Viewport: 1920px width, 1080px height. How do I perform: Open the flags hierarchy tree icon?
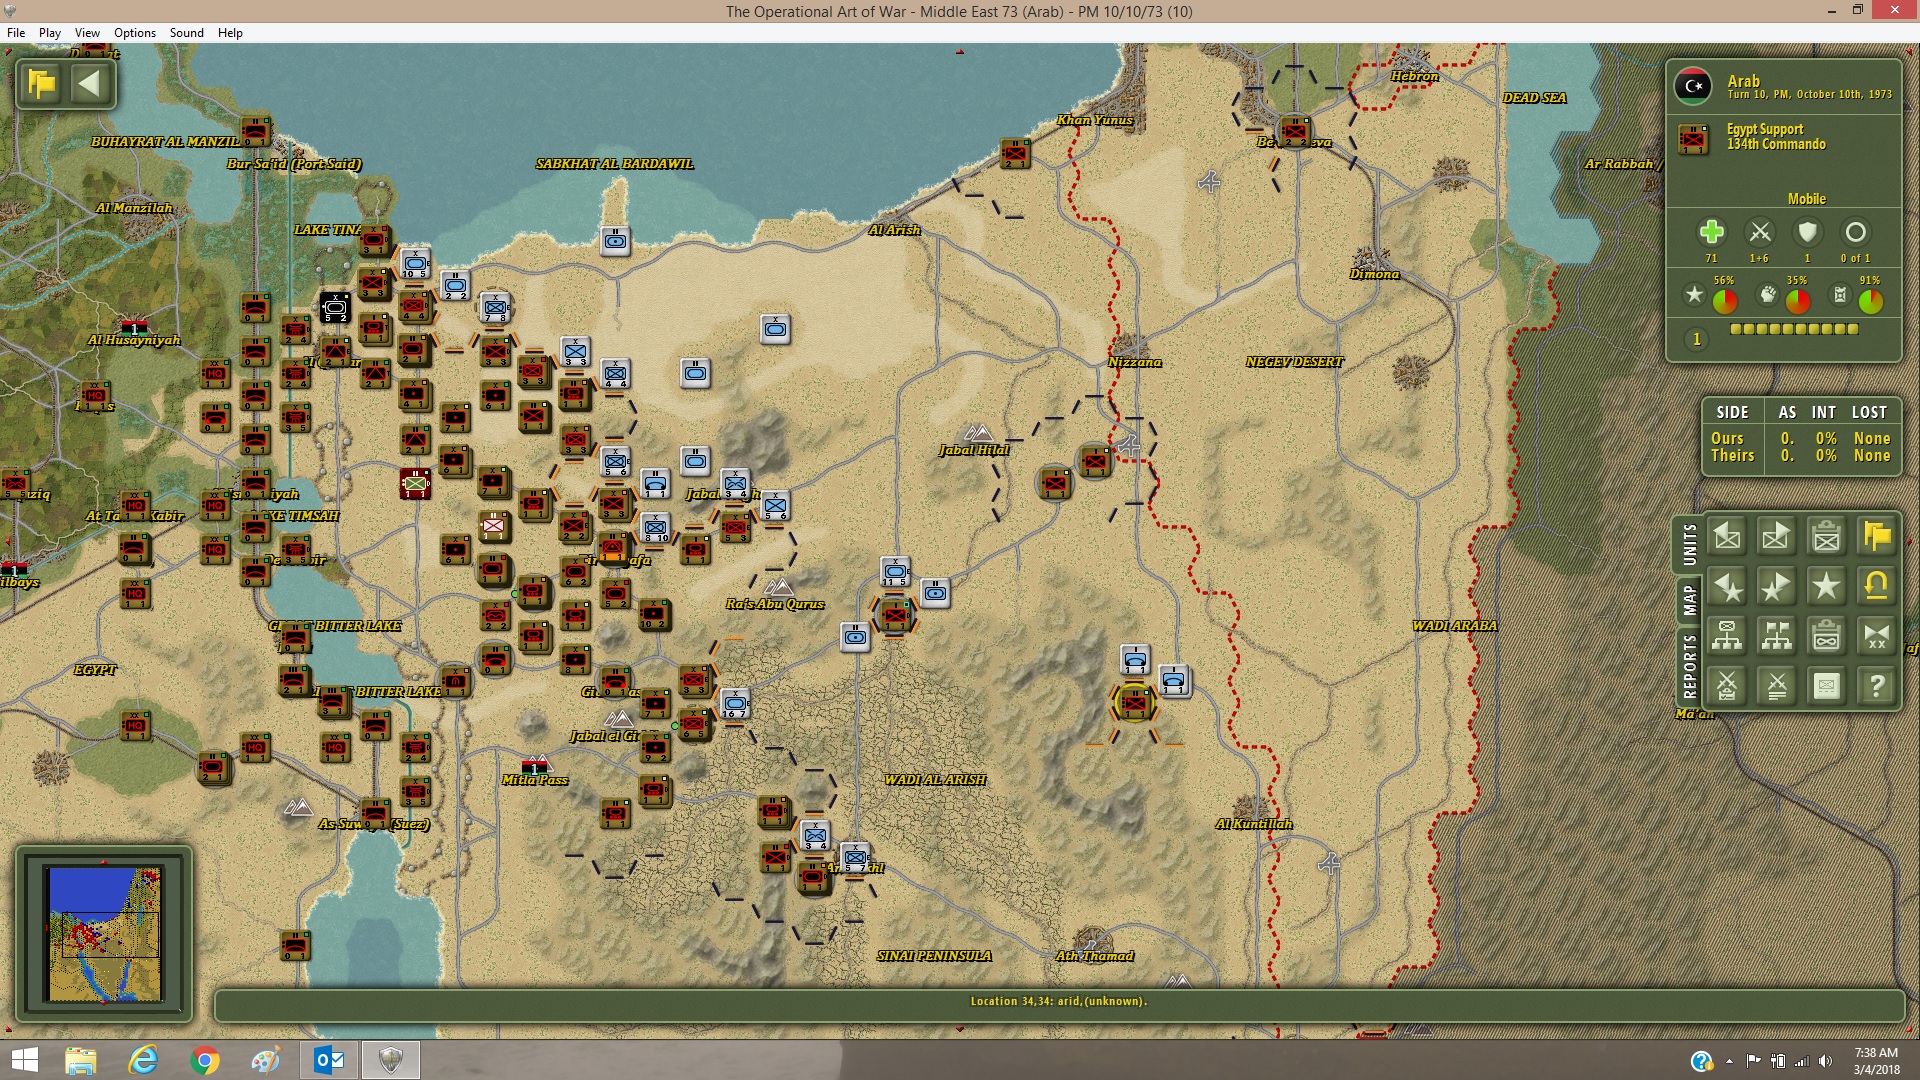pyautogui.click(x=1777, y=637)
